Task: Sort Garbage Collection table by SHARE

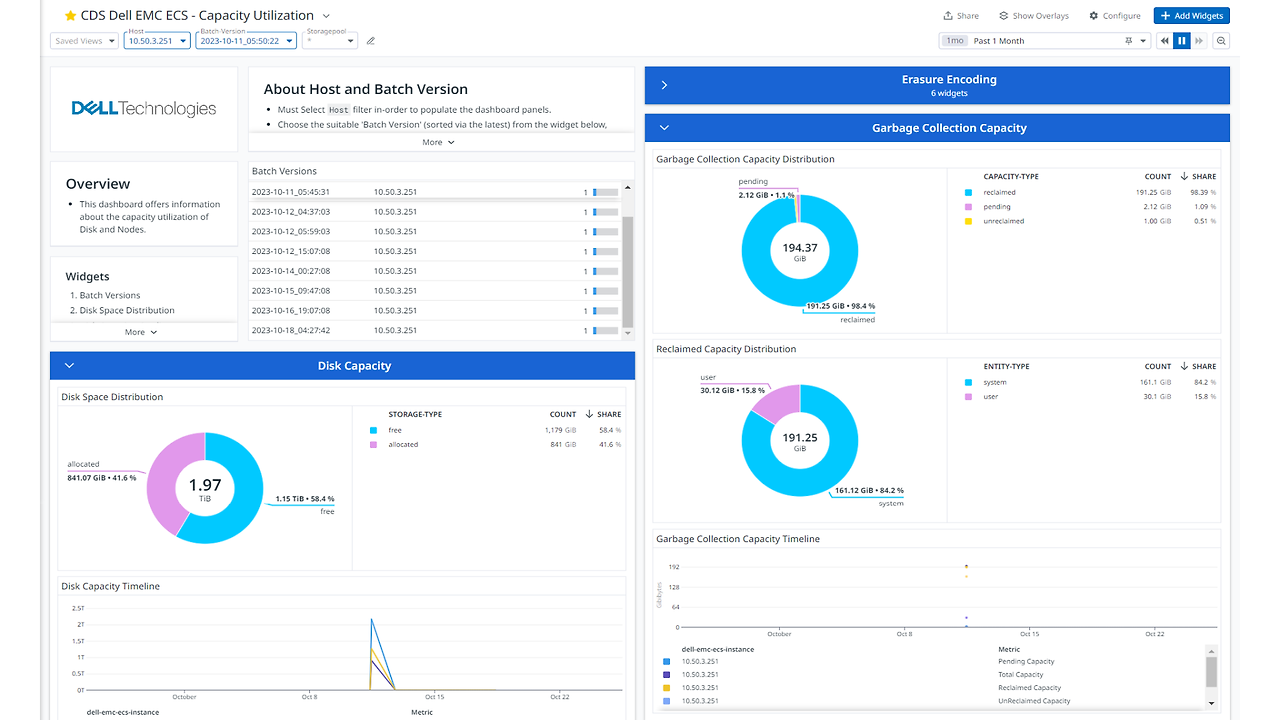Action: pos(1198,176)
